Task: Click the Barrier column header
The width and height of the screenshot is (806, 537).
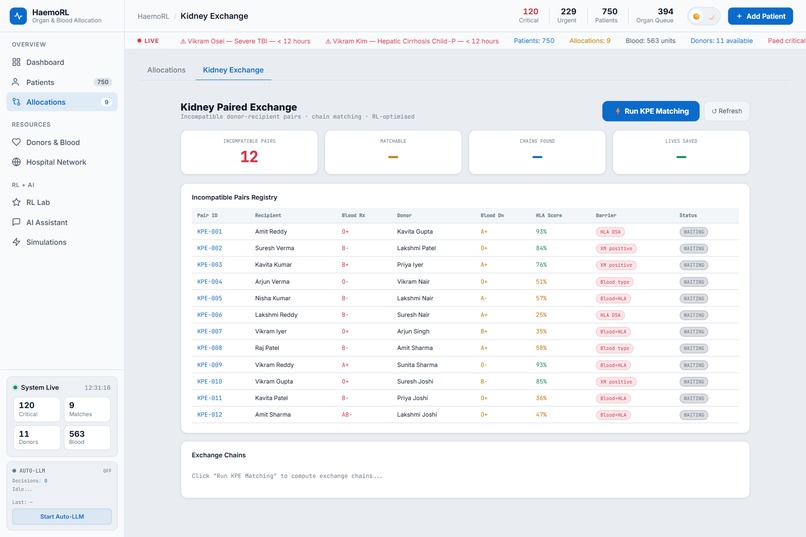Action: click(606, 215)
